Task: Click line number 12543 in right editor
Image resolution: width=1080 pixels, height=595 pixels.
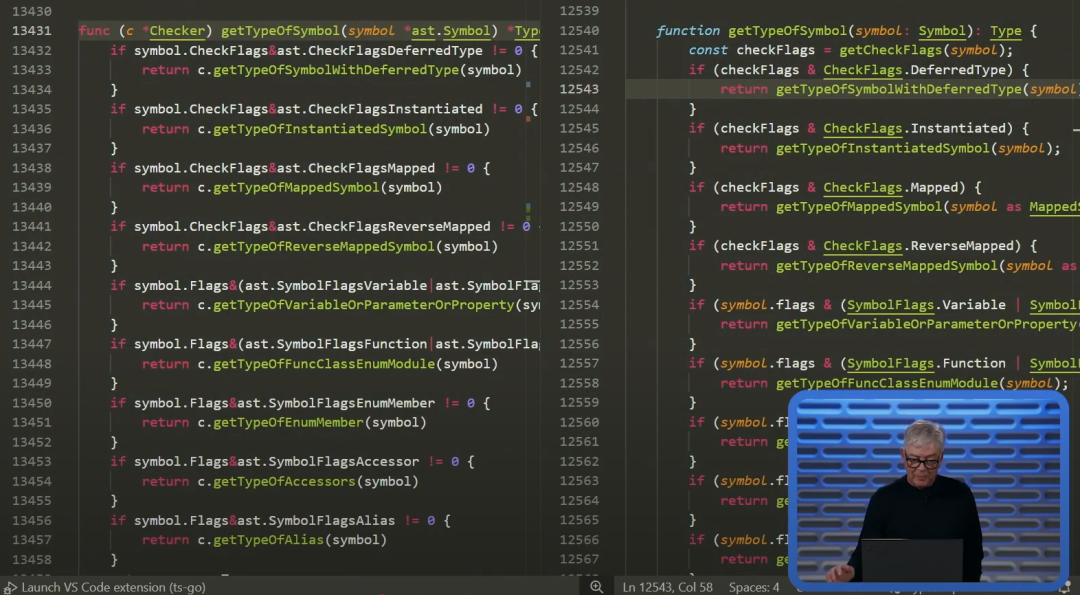Action: [x=579, y=89]
